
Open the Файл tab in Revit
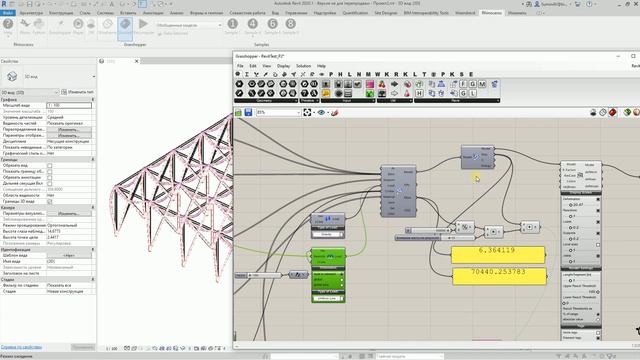point(8,13)
